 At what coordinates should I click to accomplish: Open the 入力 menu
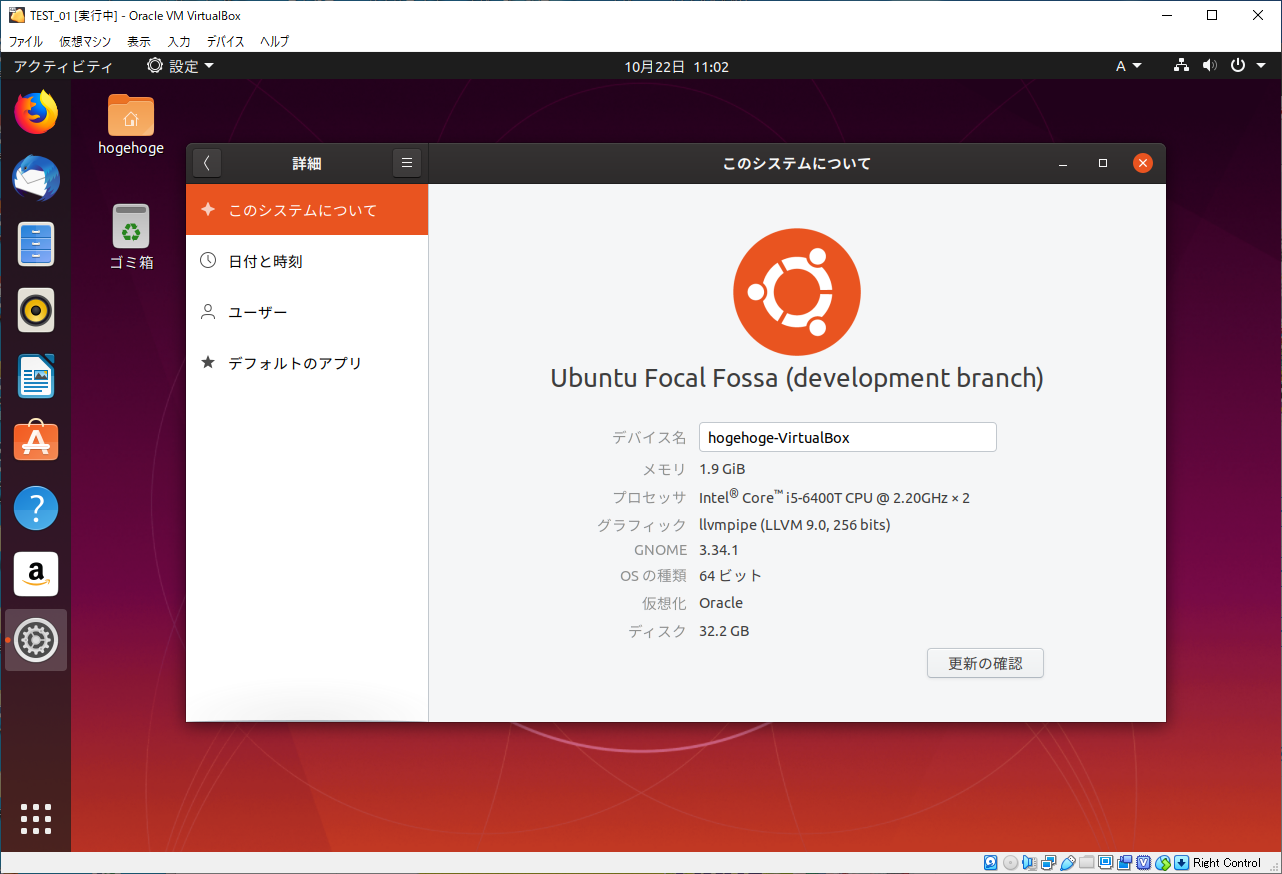click(179, 41)
